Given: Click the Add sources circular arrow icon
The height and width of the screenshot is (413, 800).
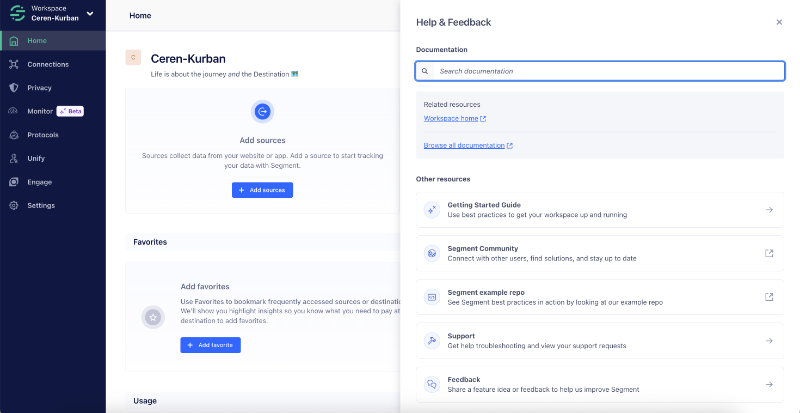Looking at the screenshot, I should coord(262,111).
